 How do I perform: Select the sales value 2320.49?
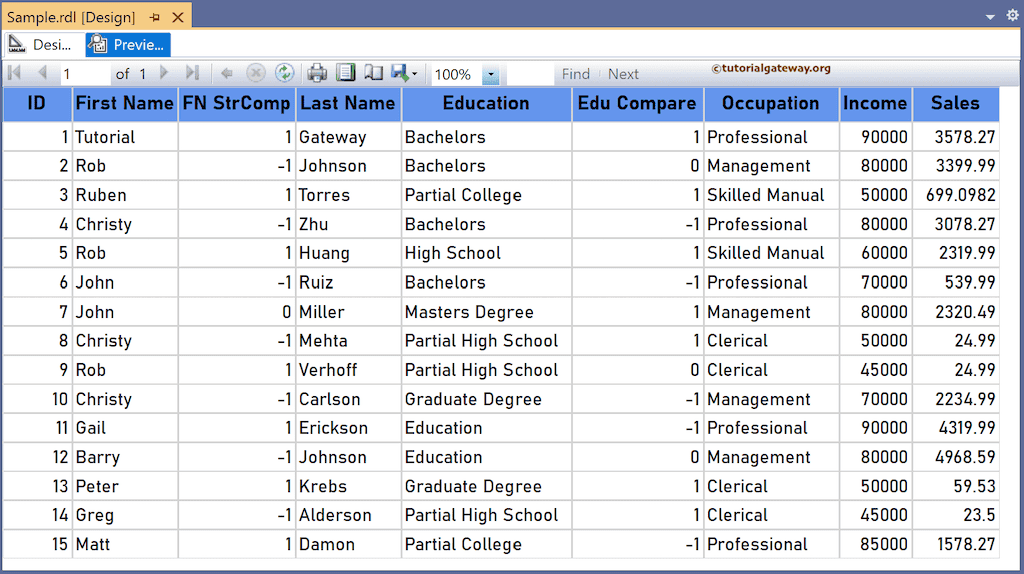(955, 312)
